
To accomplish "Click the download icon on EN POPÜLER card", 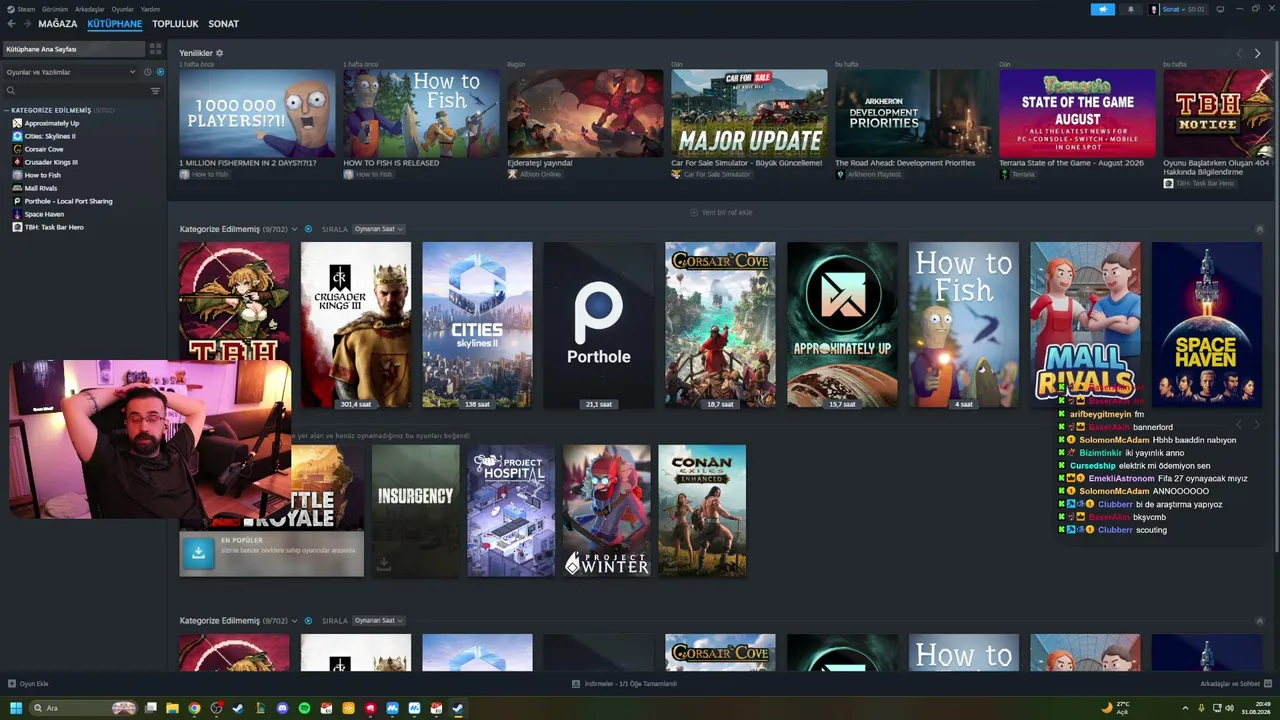I will point(198,552).
